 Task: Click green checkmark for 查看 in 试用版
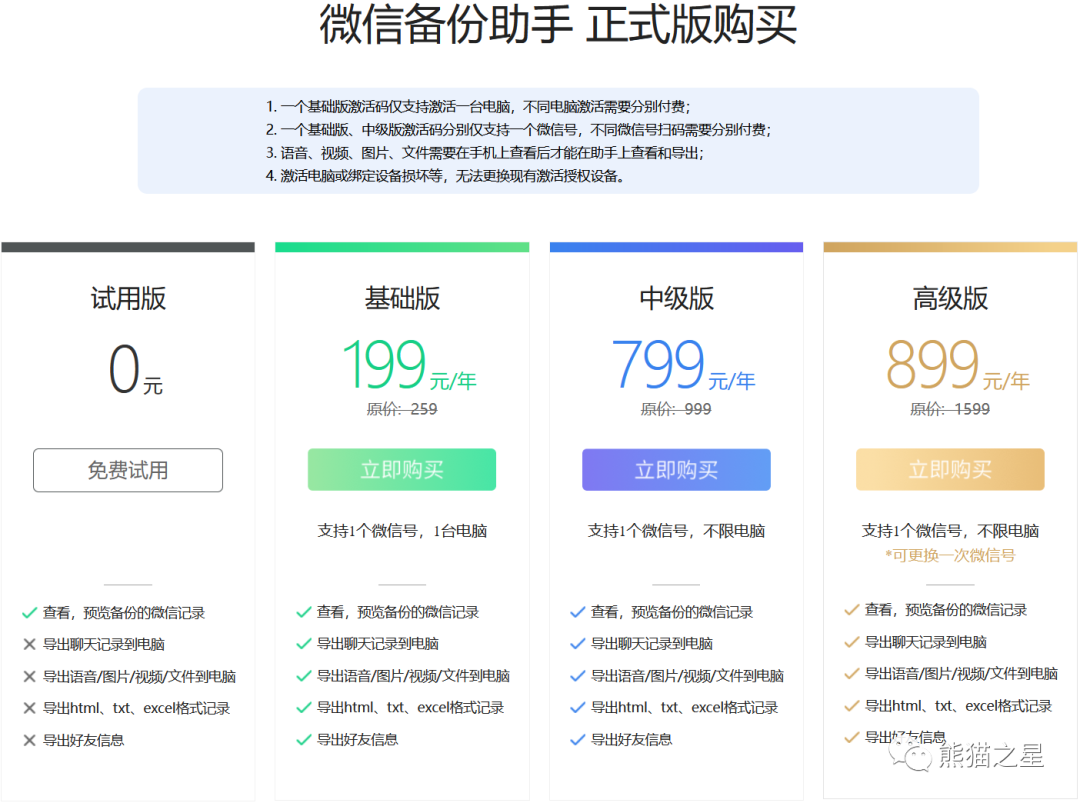click(x=29, y=613)
